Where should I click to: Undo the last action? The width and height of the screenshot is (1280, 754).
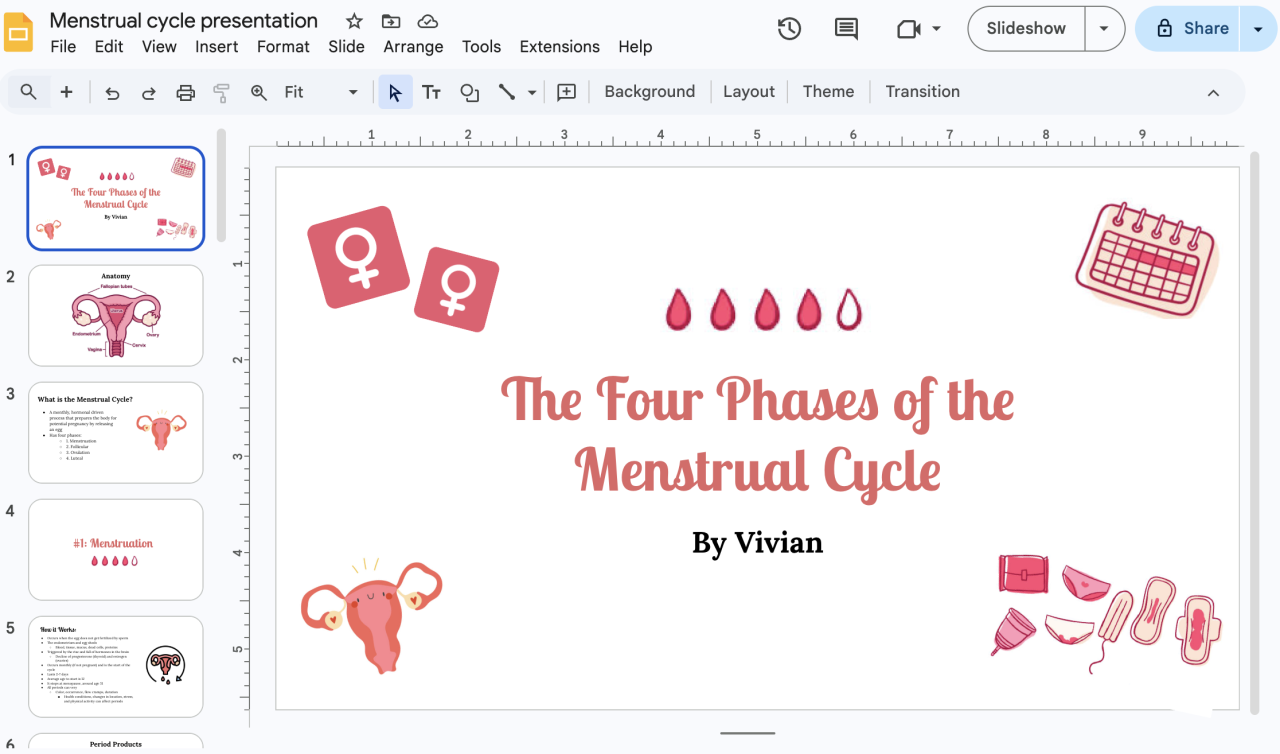pos(112,92)
